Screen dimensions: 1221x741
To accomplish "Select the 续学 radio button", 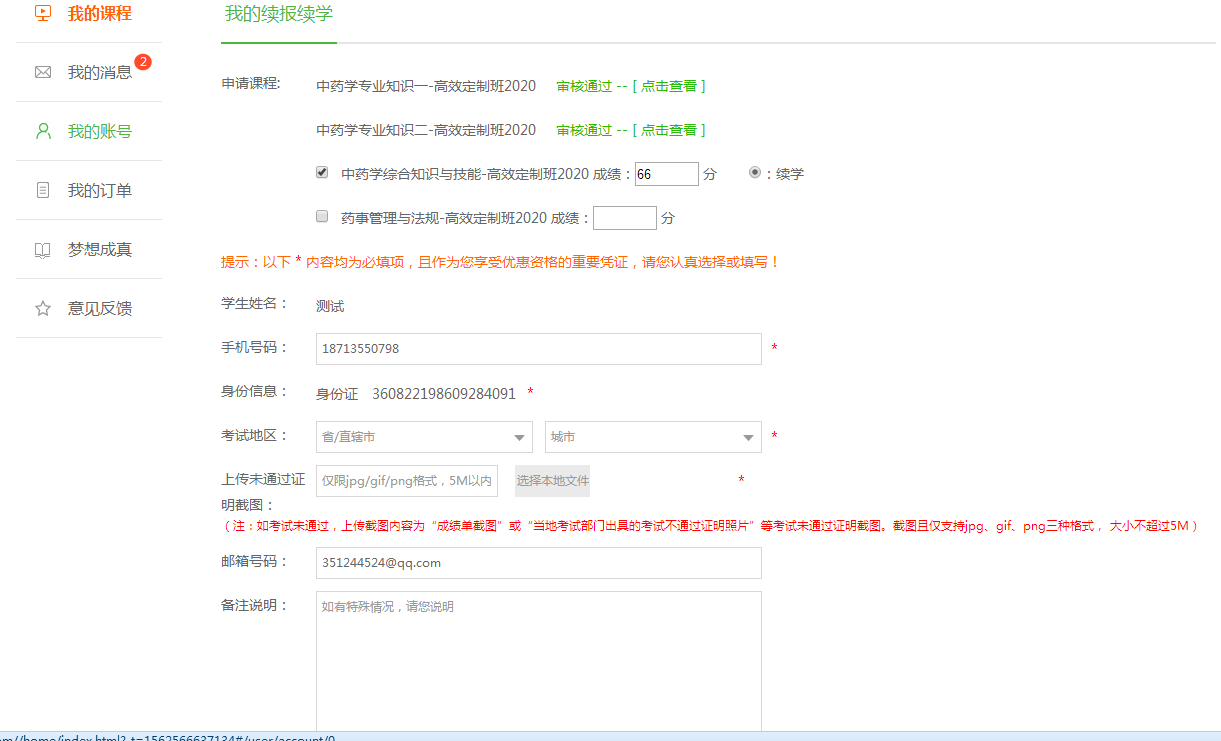I will pos(755,172).
